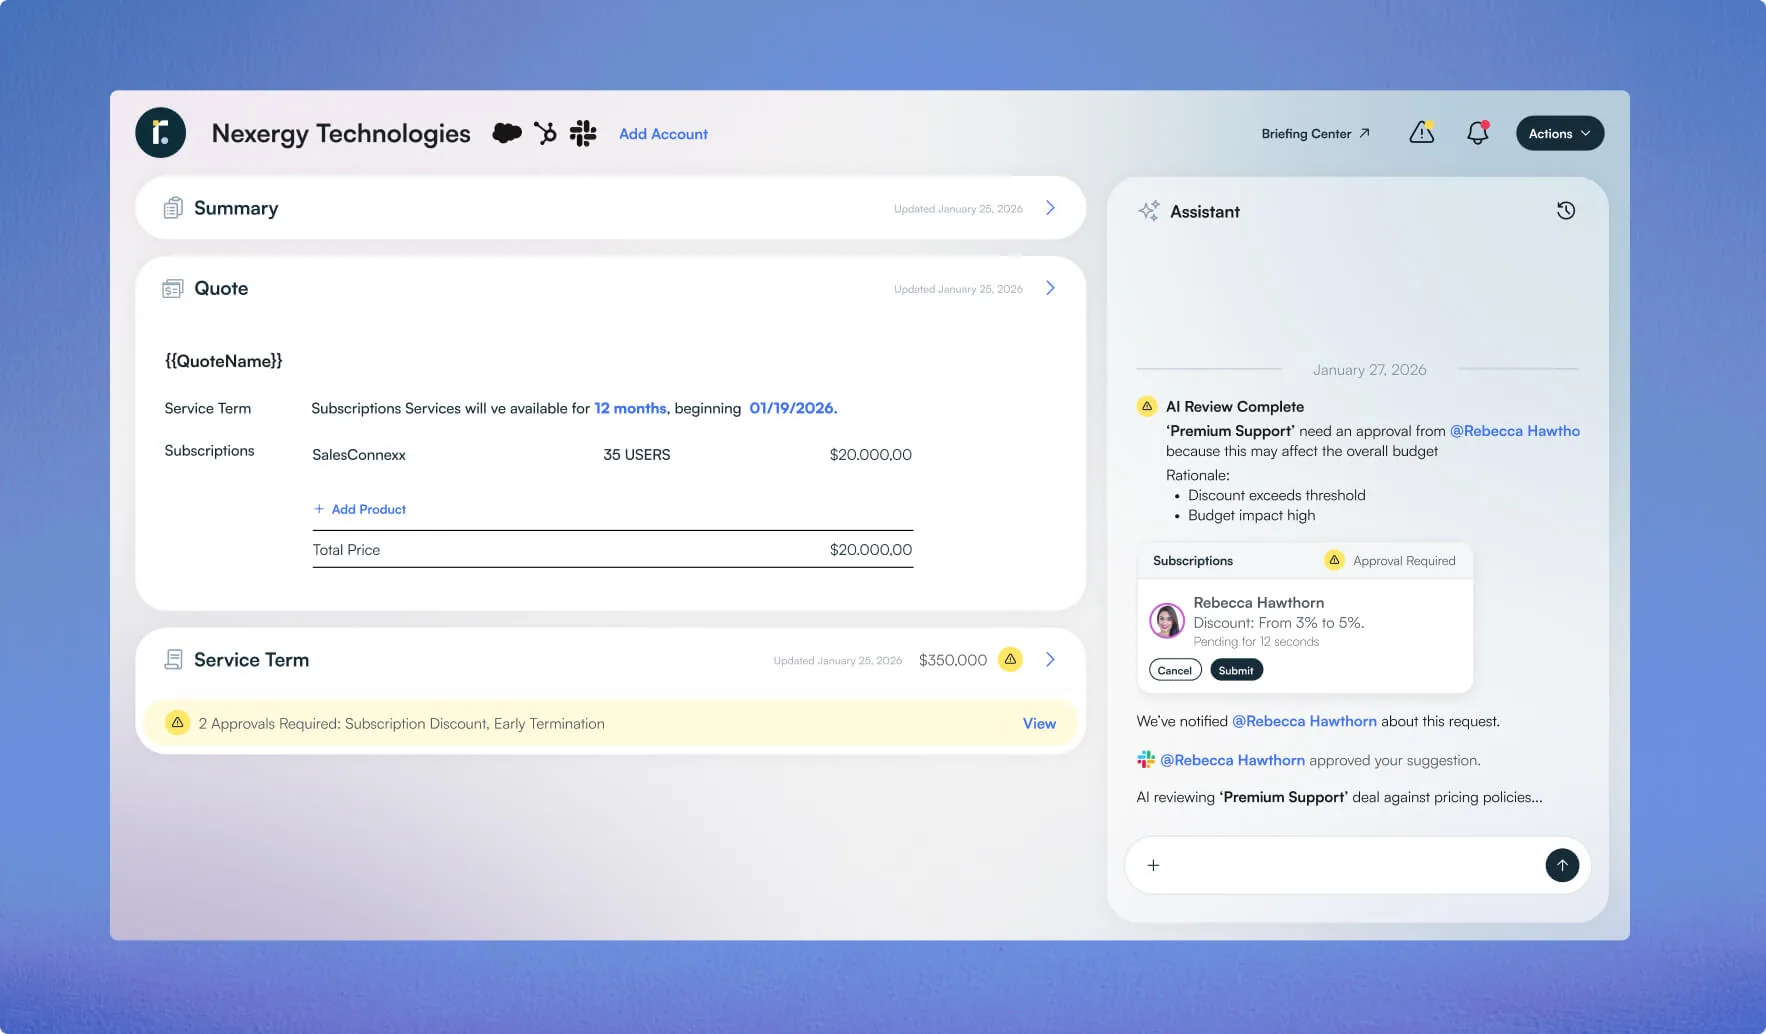This screenshot has width=1766, height=1034.
Task: Expand the Summary section chevron
Action: [x=1050, y=208]
